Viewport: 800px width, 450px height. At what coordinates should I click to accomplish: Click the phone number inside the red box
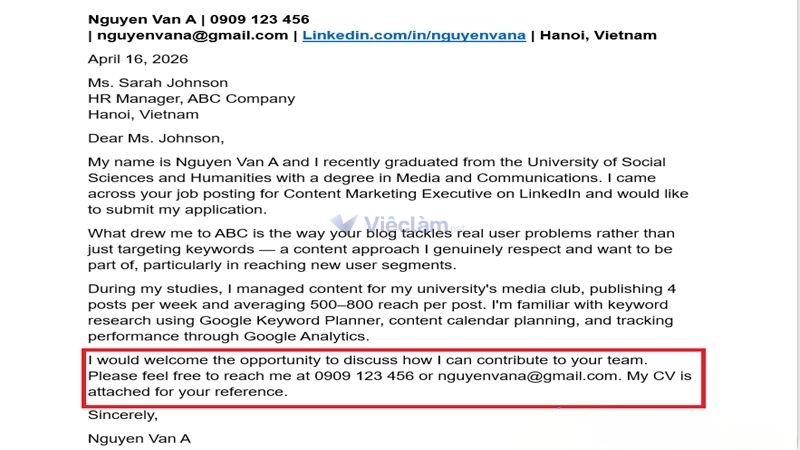click(364, 376)
